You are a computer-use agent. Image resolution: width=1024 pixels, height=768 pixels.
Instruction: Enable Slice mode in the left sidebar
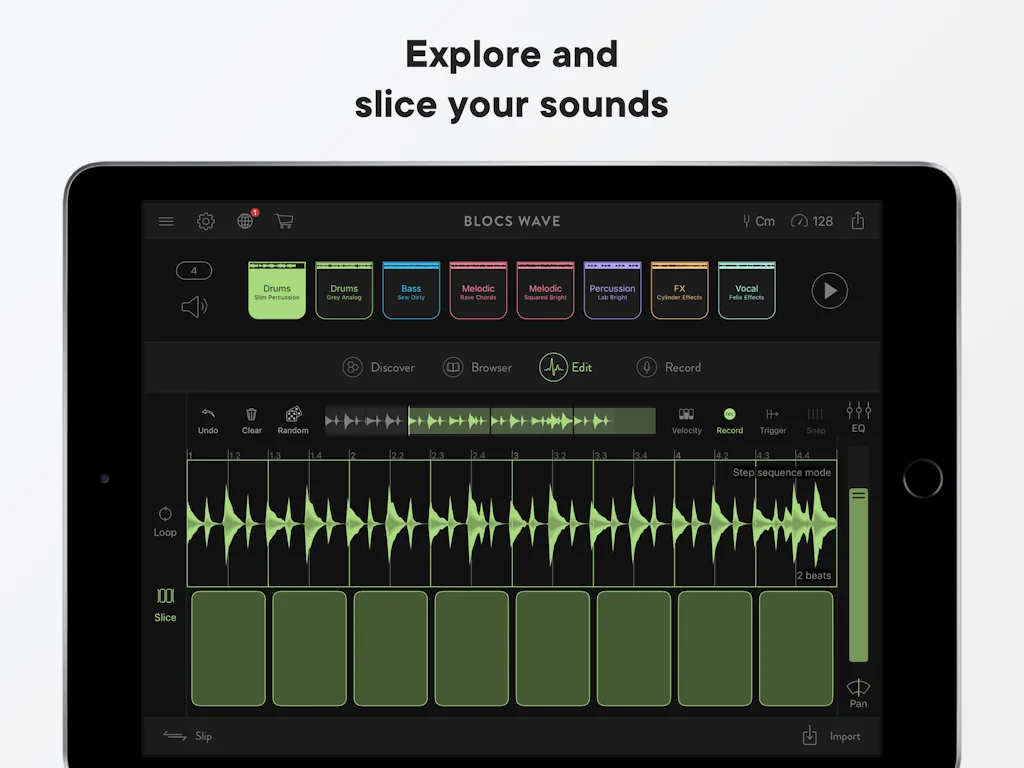164,604
